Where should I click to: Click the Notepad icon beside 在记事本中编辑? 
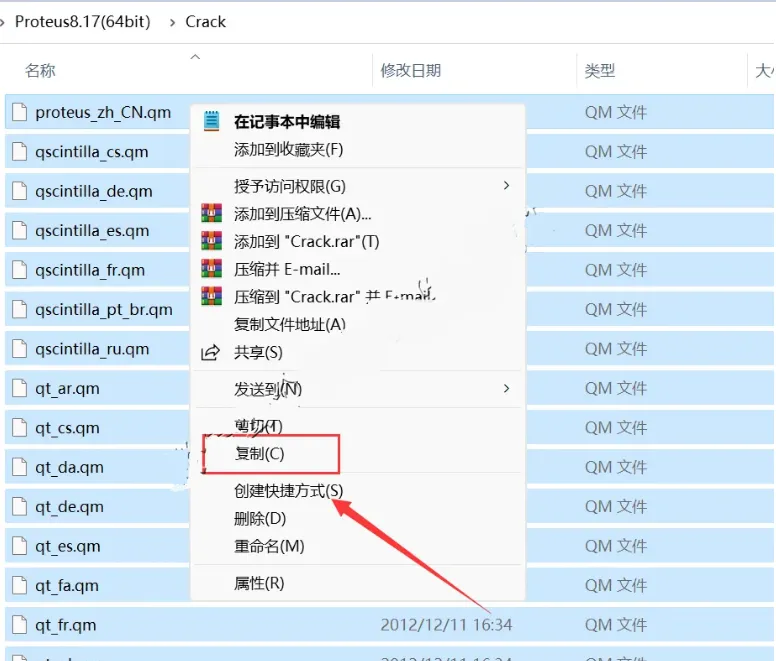point(212,121)
